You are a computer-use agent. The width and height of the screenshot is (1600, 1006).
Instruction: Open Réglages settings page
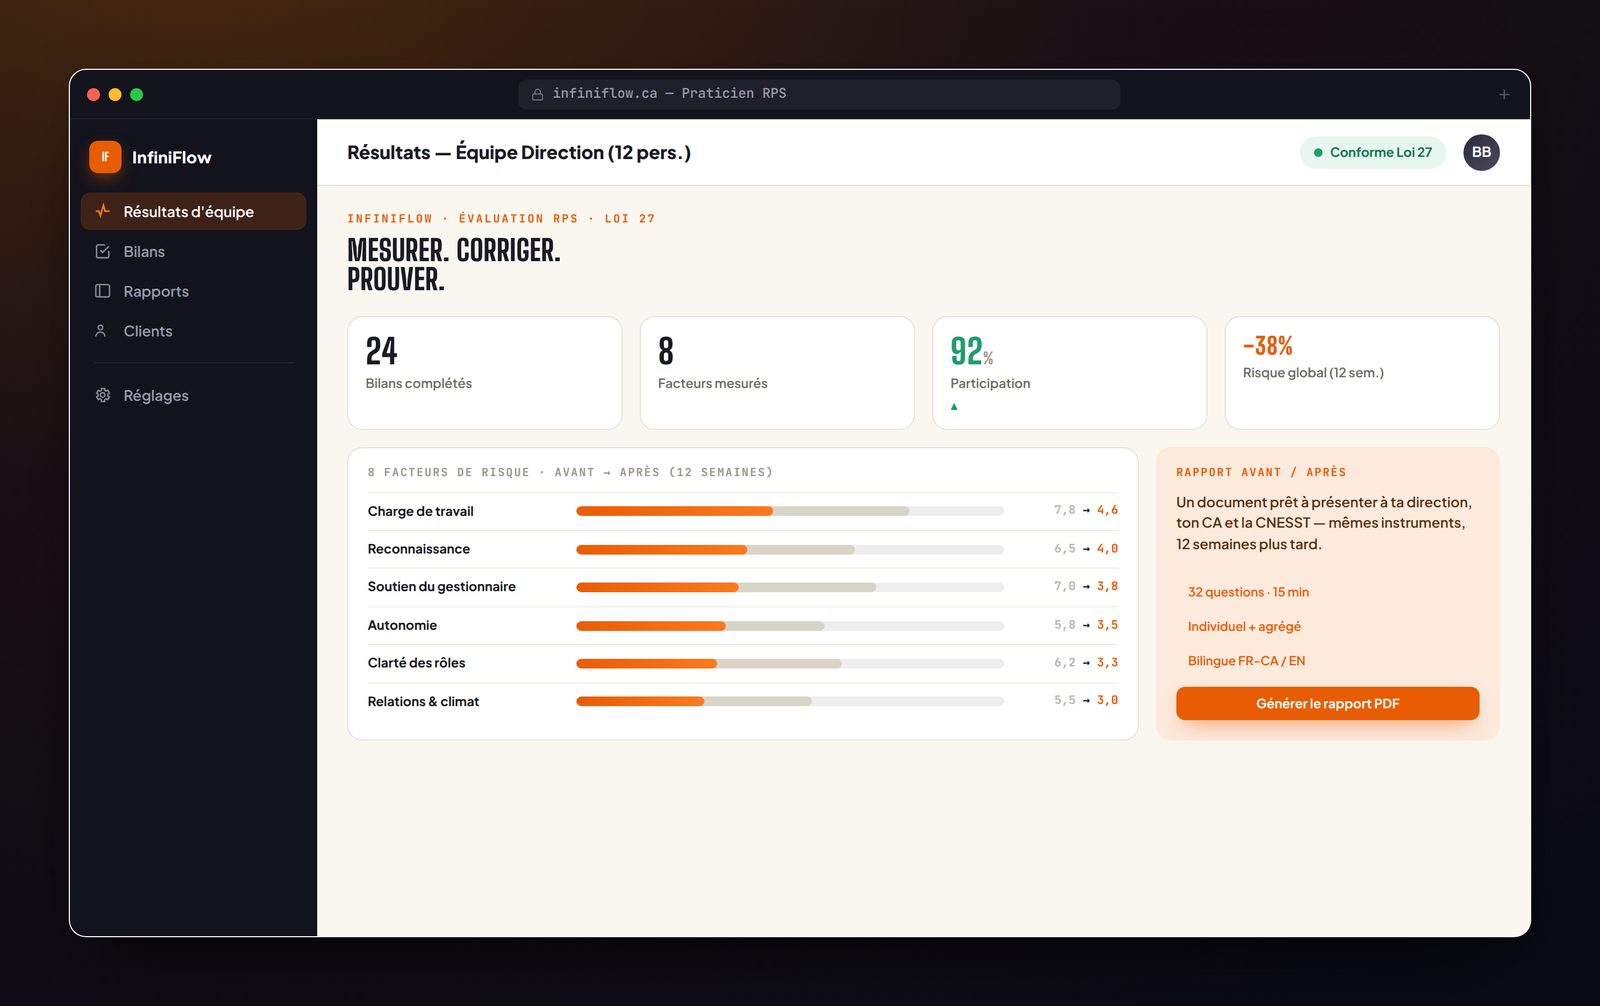click(x=193, y=395)
